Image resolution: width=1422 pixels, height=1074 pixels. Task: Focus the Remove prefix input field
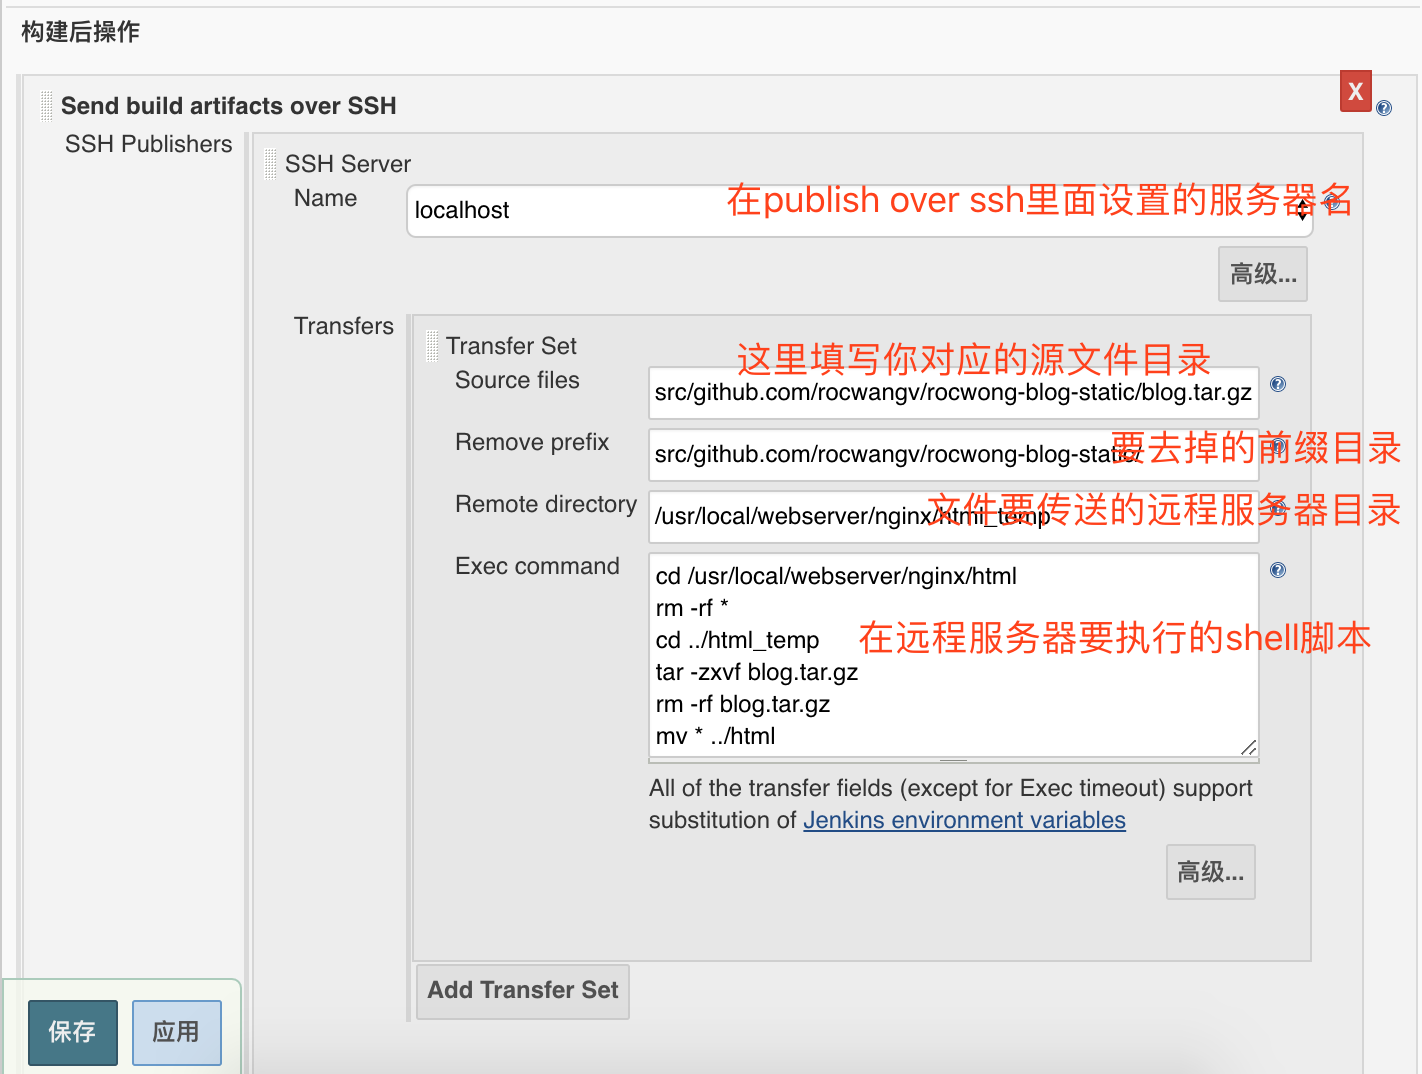click(x=954, y=455)
